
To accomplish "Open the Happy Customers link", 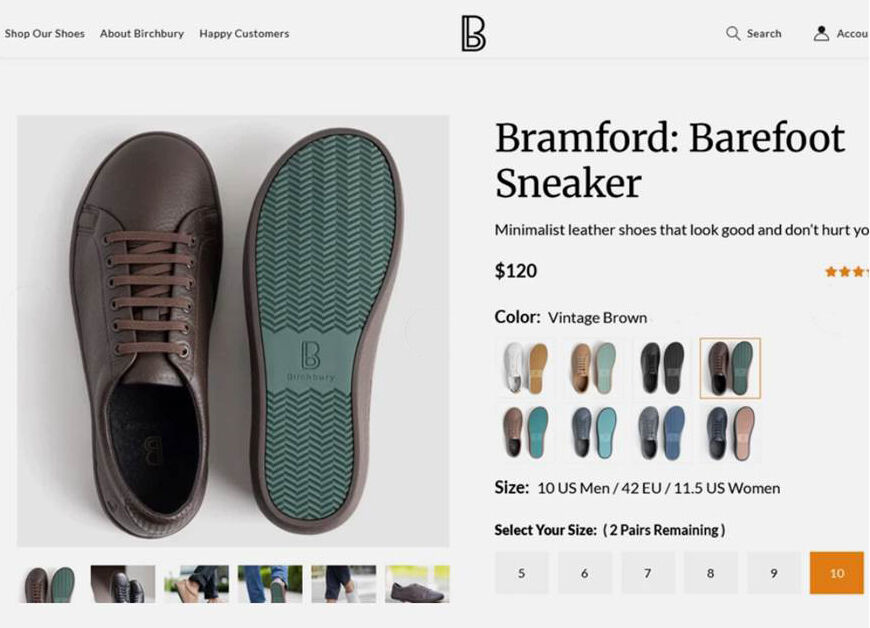I will click(244, 33).
